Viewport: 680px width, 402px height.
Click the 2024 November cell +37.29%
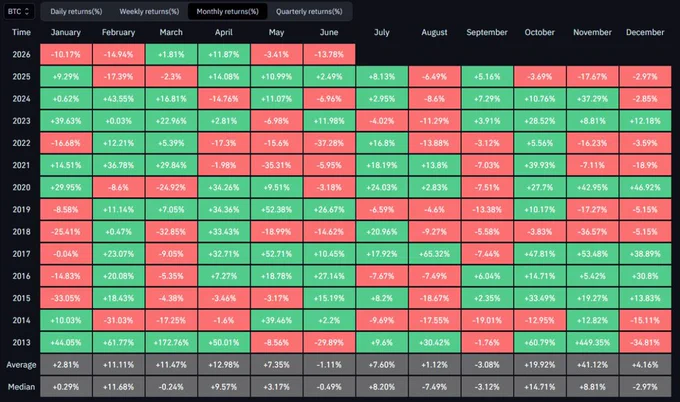point(592,98)
